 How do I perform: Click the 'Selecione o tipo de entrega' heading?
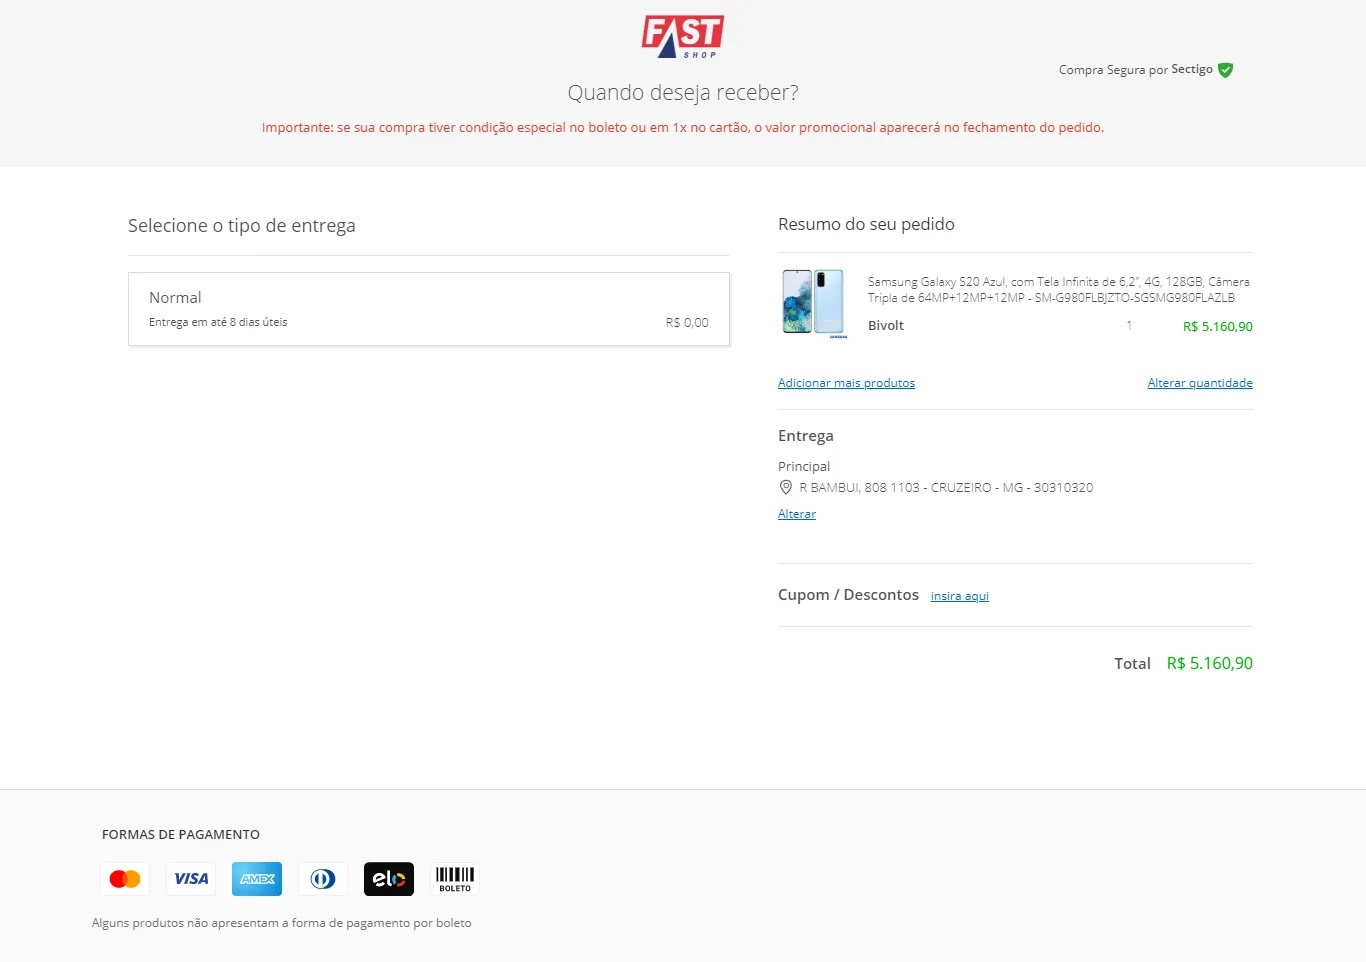pyautogui.click(x=242, y=226)
